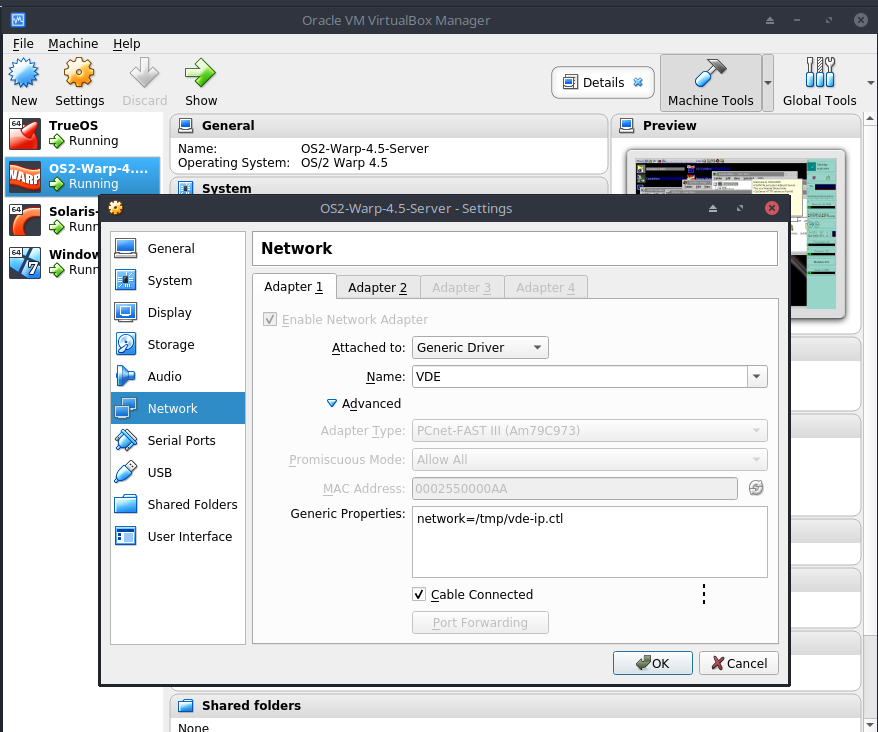878x732 pixels.
Task: Open the Adapter Type dropdown
Action: [590, 431]
